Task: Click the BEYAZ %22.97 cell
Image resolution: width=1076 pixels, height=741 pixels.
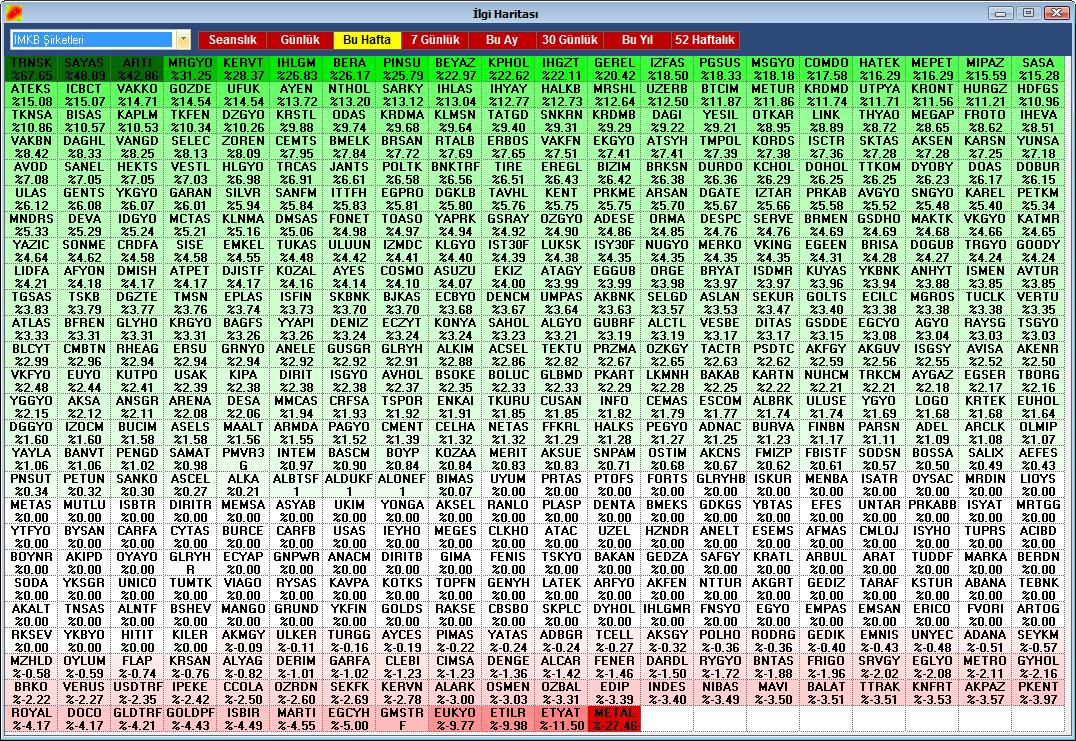Action: (455, 69)
